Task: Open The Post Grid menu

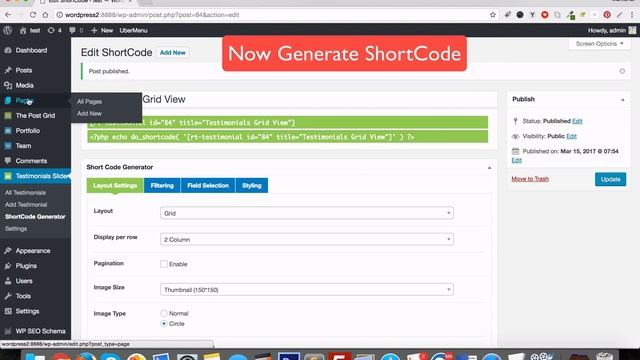Action: point(36,116)
